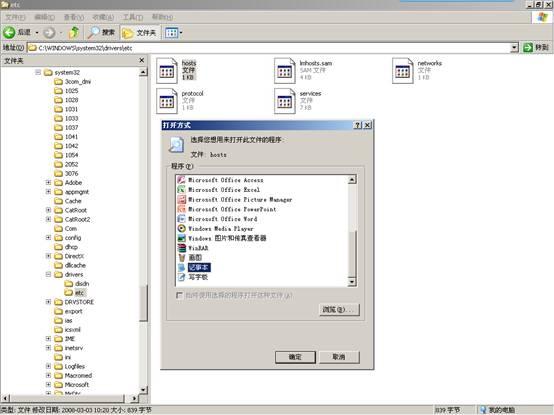The width and height of the screenshot is (554, 415).
Task: Go up one folder level icon
Action: [x=73, y=32]
